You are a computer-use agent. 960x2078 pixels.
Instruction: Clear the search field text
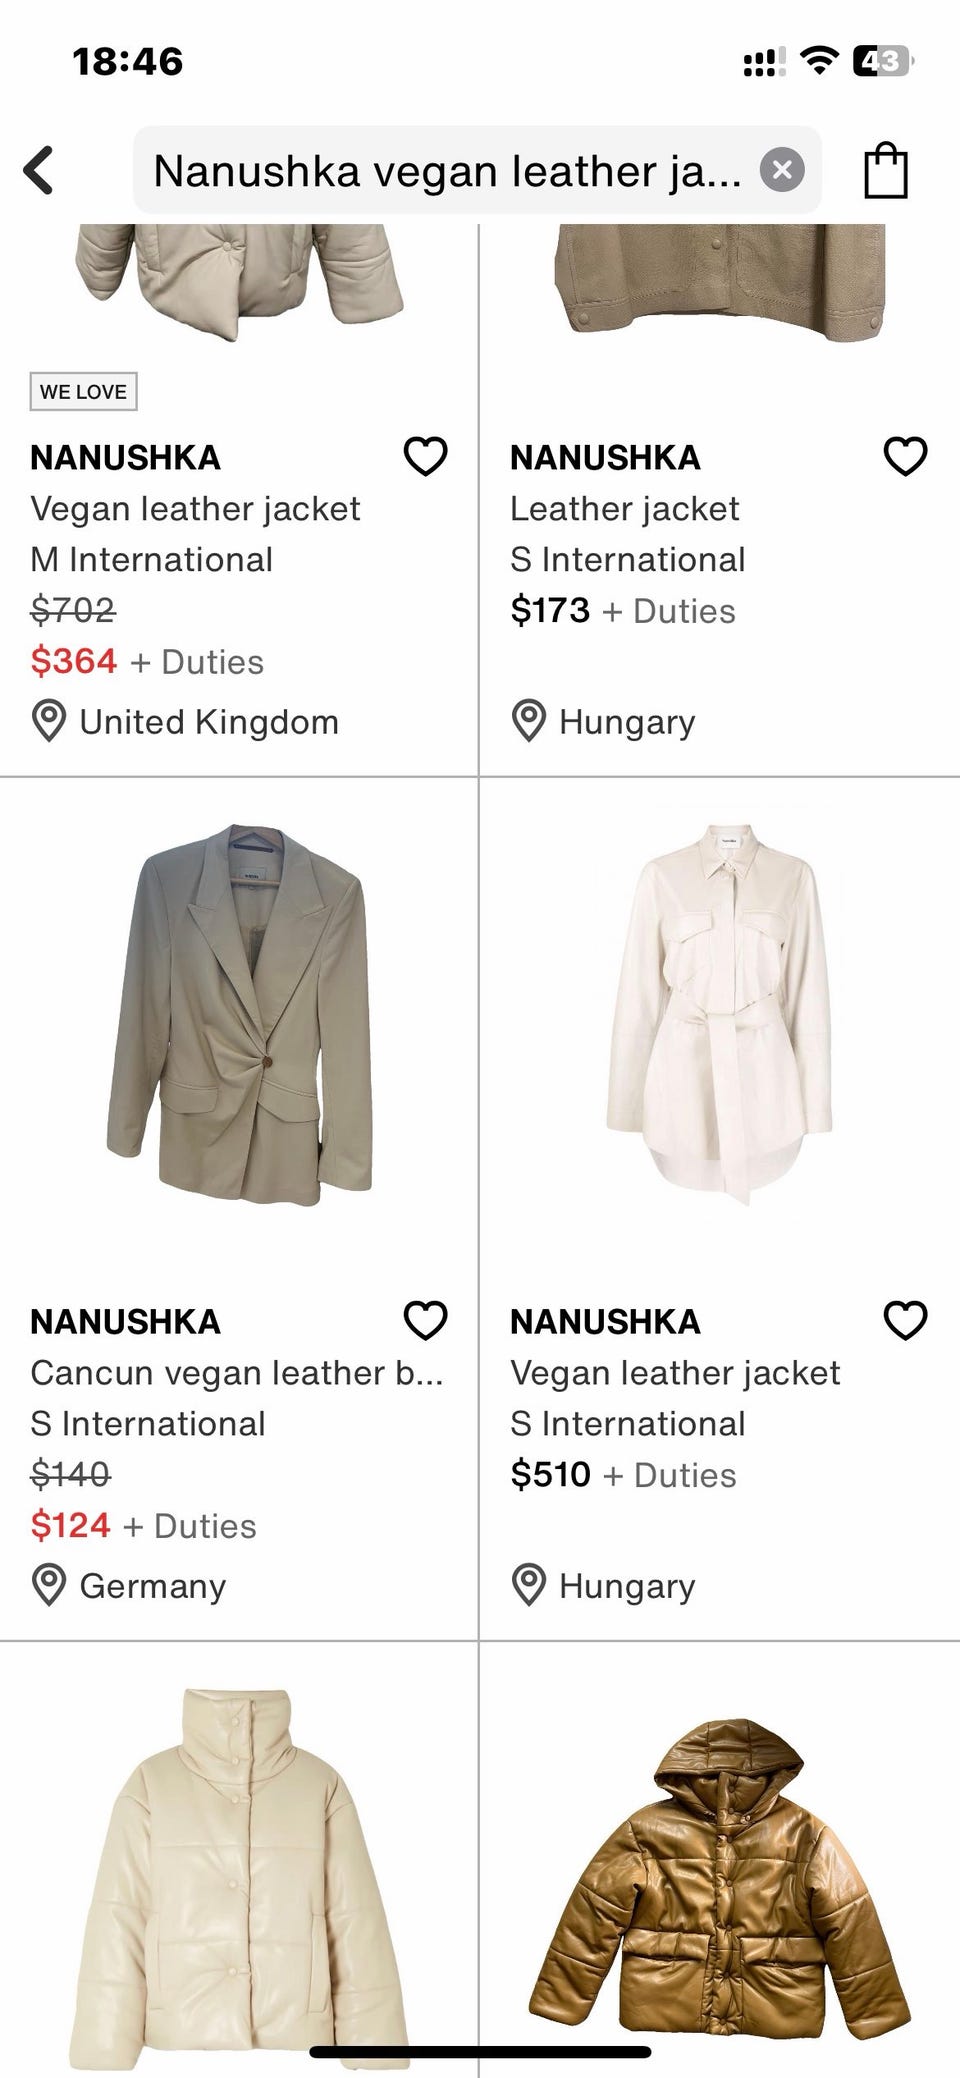782,170
